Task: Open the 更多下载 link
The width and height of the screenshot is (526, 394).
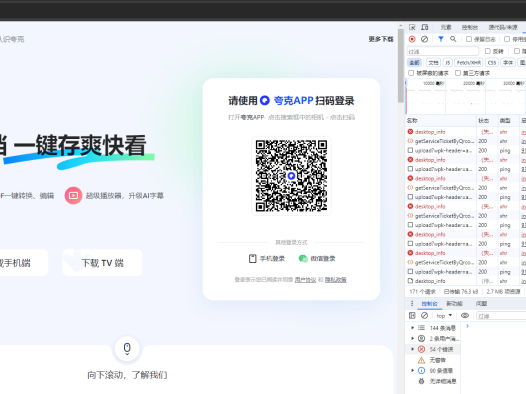Action: [381, 39]
